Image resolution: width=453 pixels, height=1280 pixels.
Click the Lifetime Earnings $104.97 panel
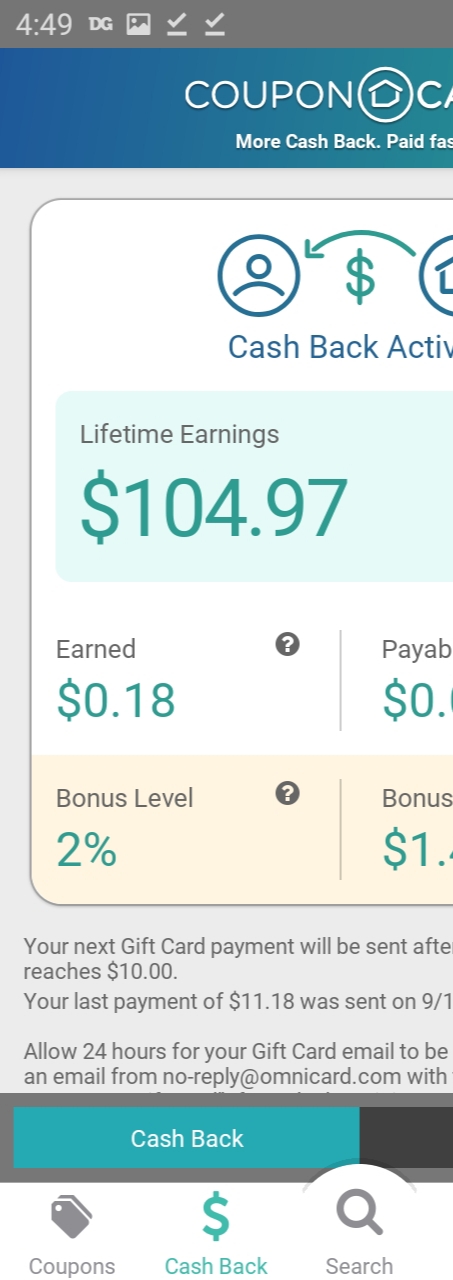point(254,486)
